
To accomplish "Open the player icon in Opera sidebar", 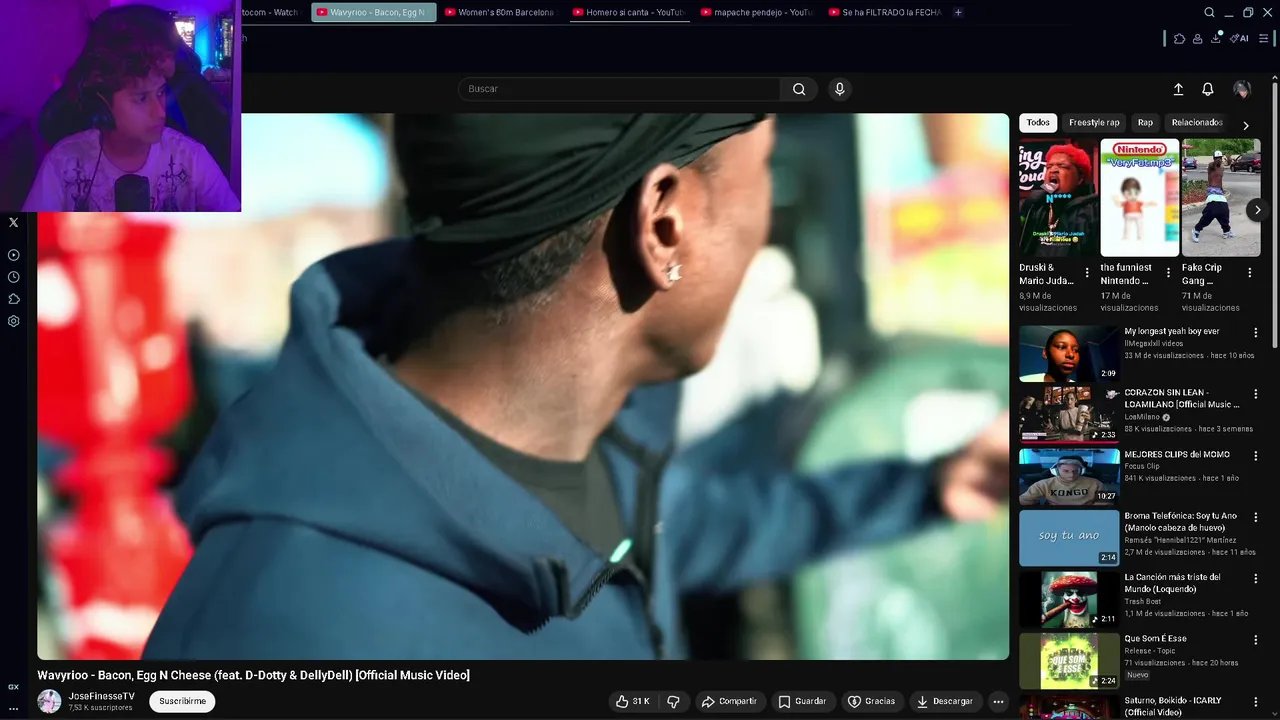I will click(13, 255).
